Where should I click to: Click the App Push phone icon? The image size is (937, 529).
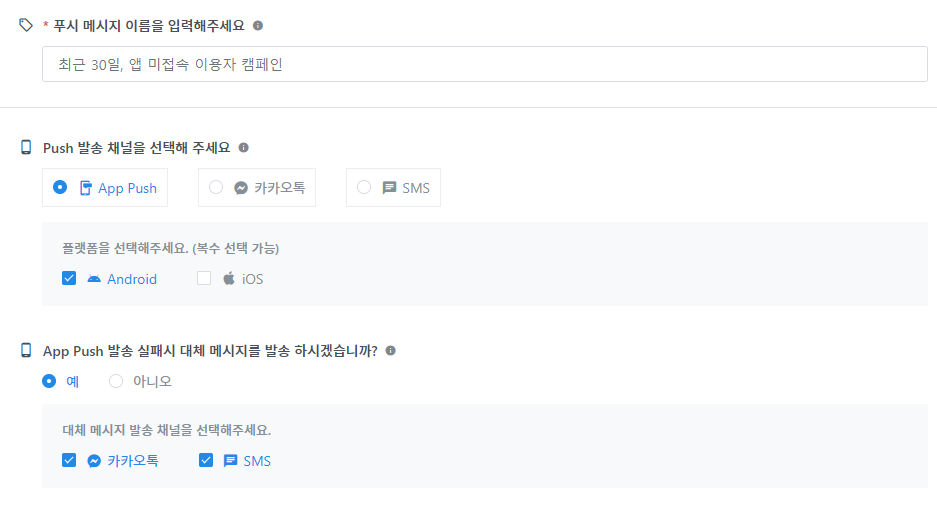point(86,188)
